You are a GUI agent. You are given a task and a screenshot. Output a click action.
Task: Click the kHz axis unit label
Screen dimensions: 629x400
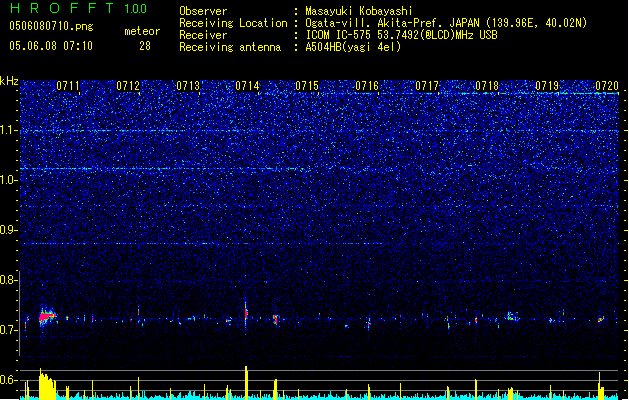tap(9, 81)
